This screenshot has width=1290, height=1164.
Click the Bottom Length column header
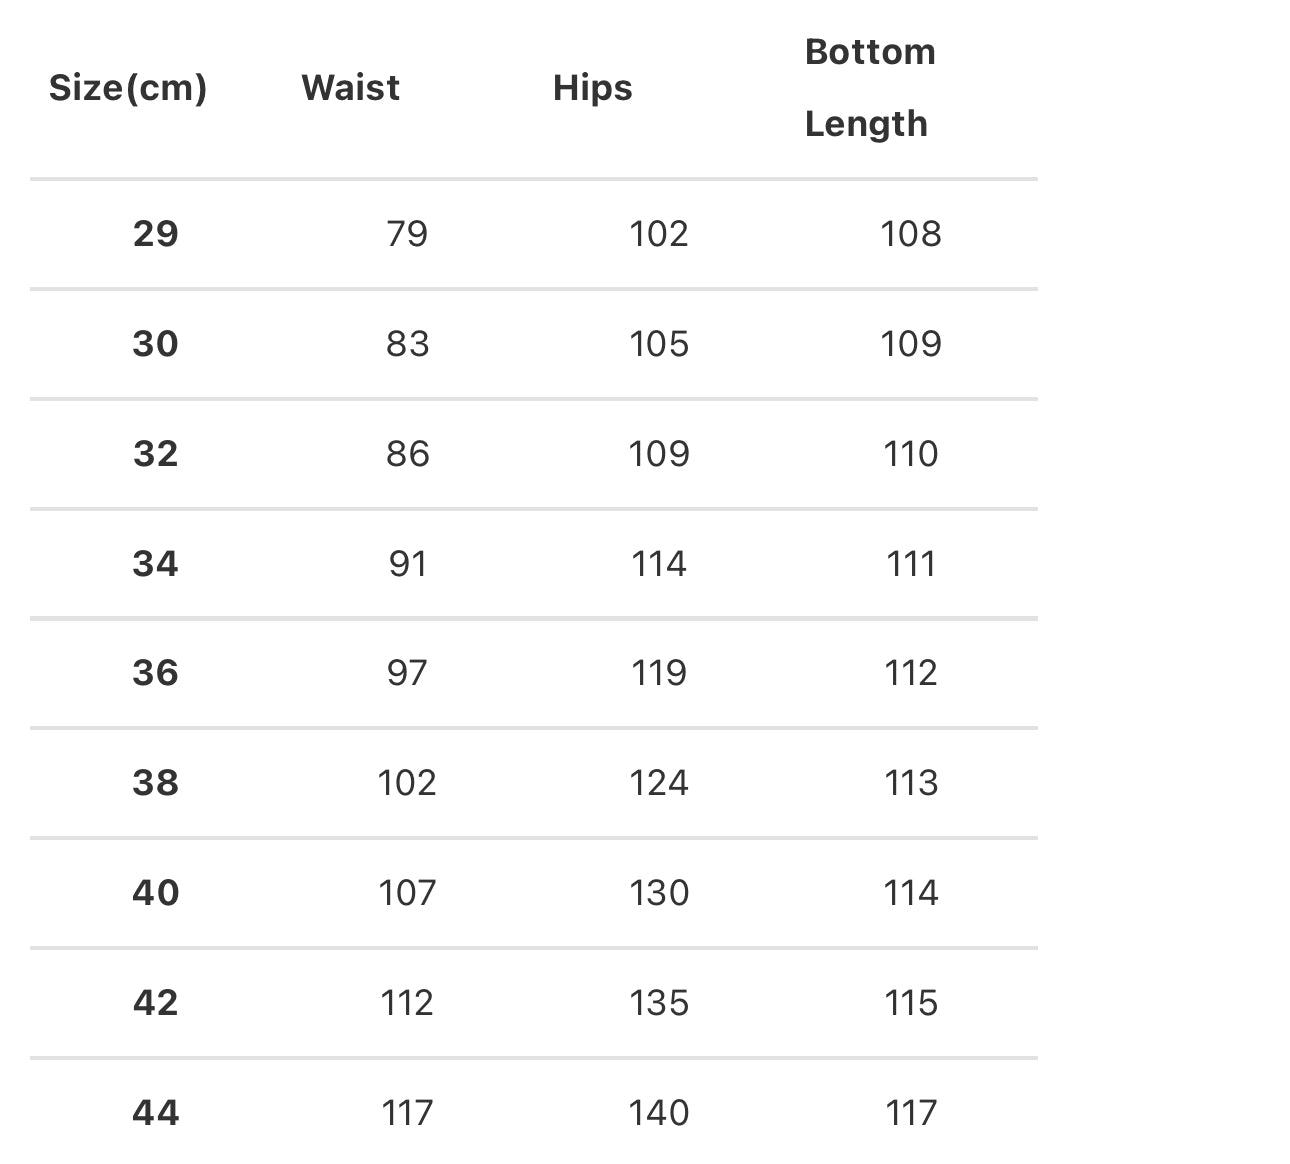coord(870,88)
